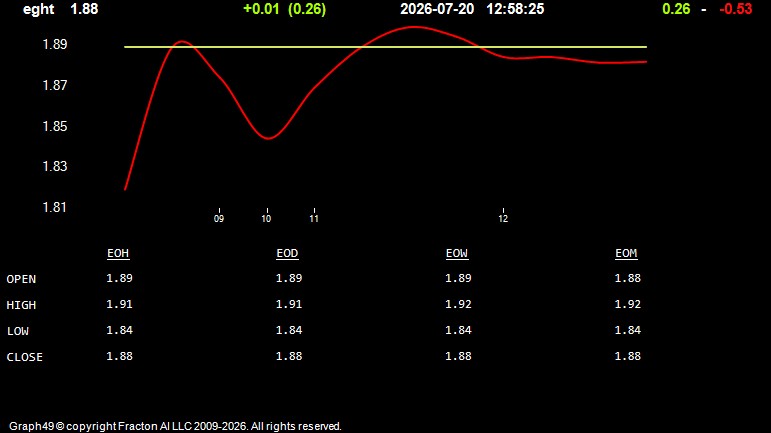The width and height of the screenshot is (771, 433).
Task: Click the EOW HIGH value 1.92
Action: pos(458,304)
